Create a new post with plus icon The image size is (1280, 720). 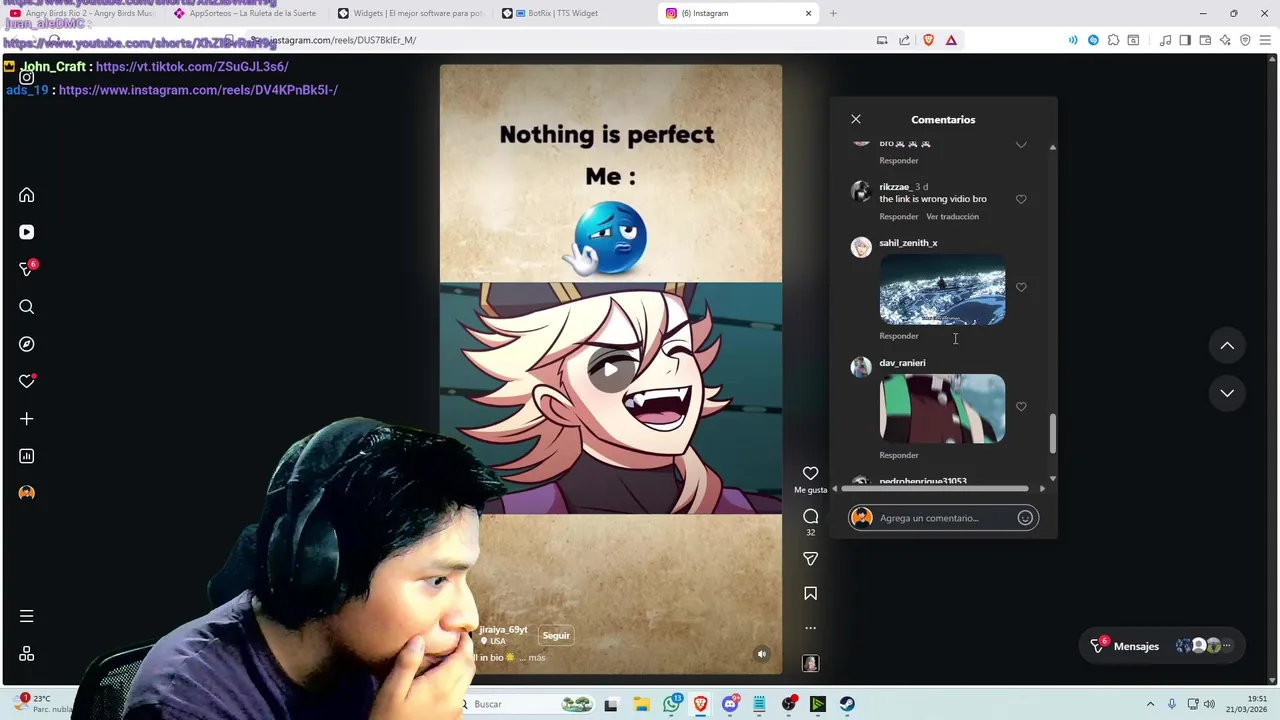pos(27,419)
